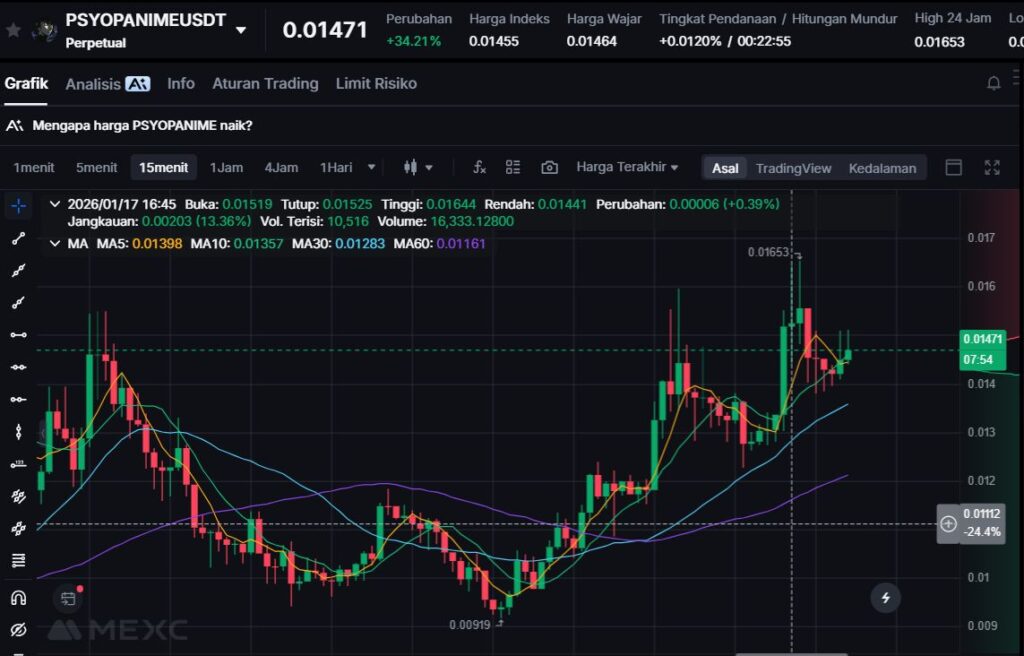Add PSYOPANIMEUSDT to favorites with star
Screen dimensions: 1024x656
(x=13, y=29)
